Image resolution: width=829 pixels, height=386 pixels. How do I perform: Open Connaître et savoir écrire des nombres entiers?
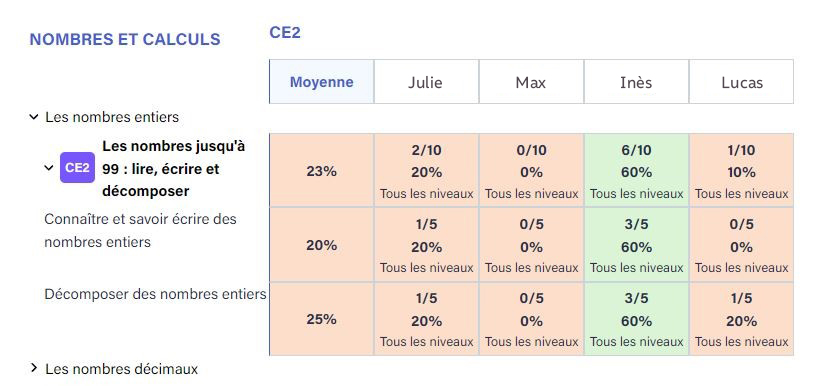click(141, 231)
